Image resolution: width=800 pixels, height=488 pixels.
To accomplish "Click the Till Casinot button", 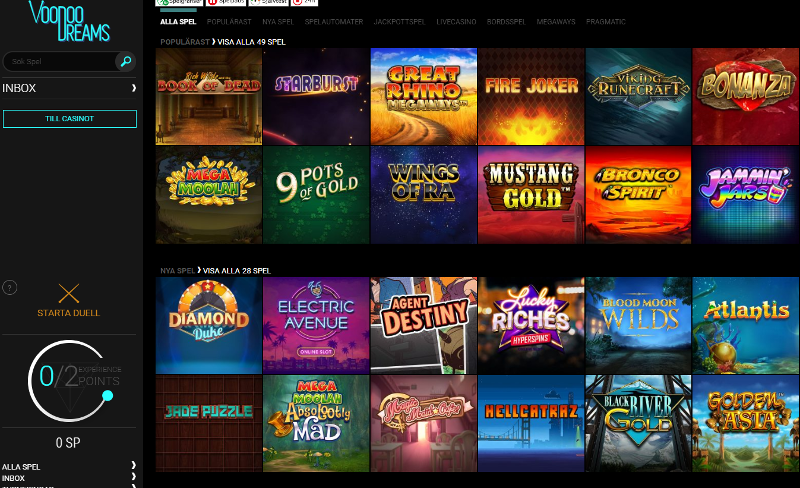I will [x=70, y=119].
